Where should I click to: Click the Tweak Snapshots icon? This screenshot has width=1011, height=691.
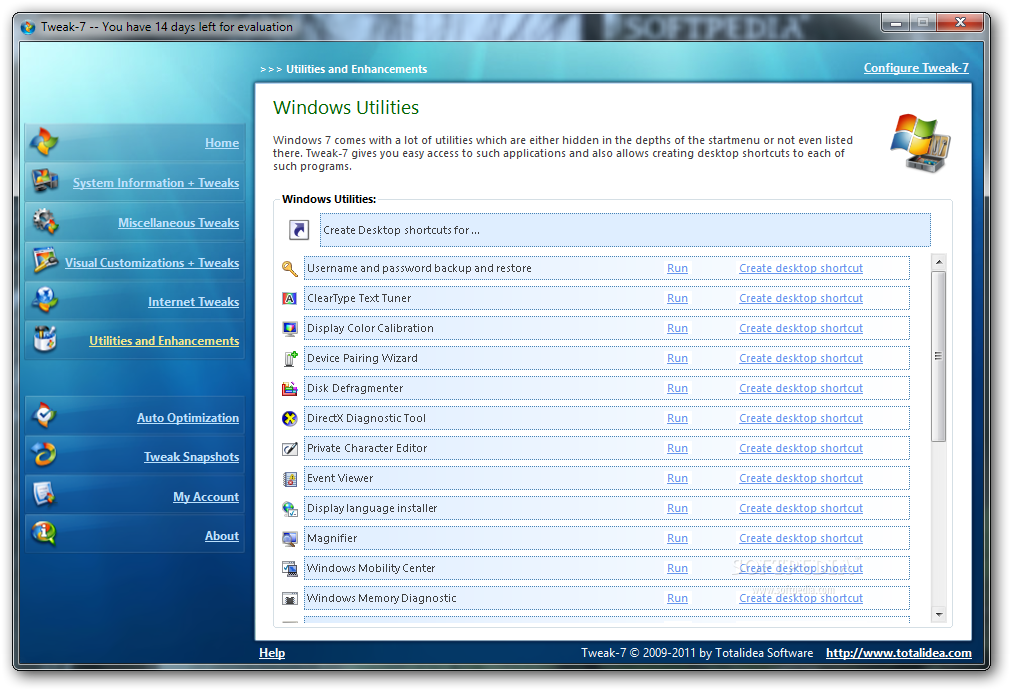pos(44,454)
